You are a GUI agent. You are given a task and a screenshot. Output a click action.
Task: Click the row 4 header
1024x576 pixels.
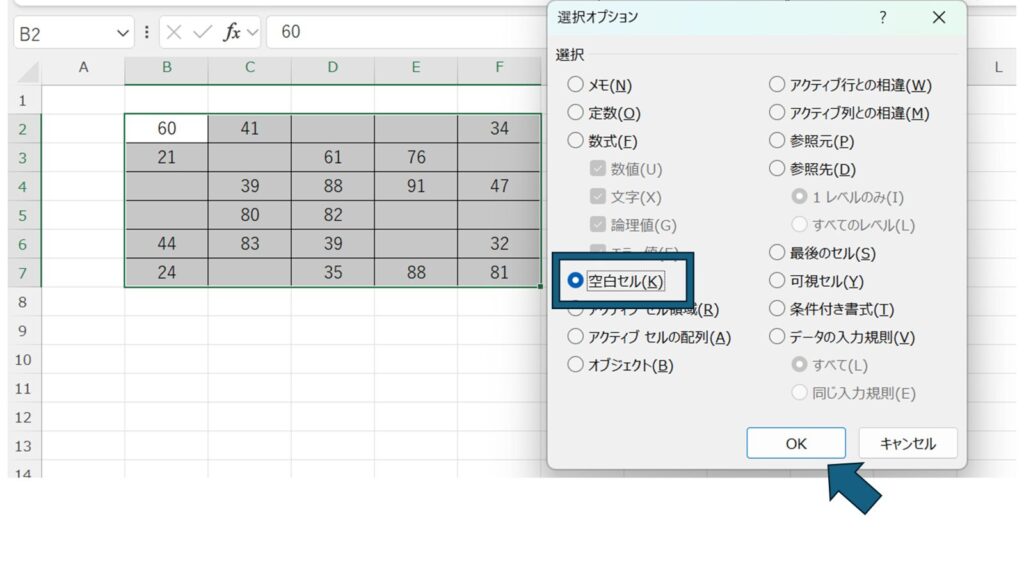coord(23,187)
